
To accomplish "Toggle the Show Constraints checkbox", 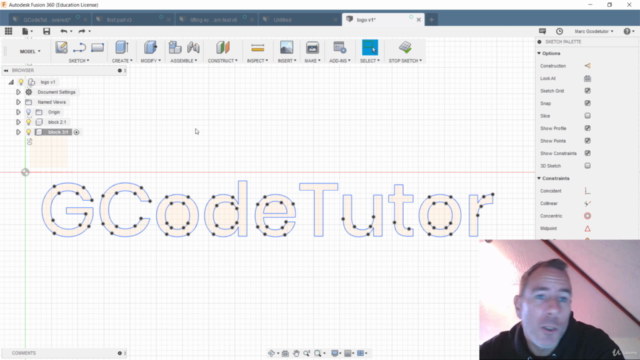I will (587, 153).
